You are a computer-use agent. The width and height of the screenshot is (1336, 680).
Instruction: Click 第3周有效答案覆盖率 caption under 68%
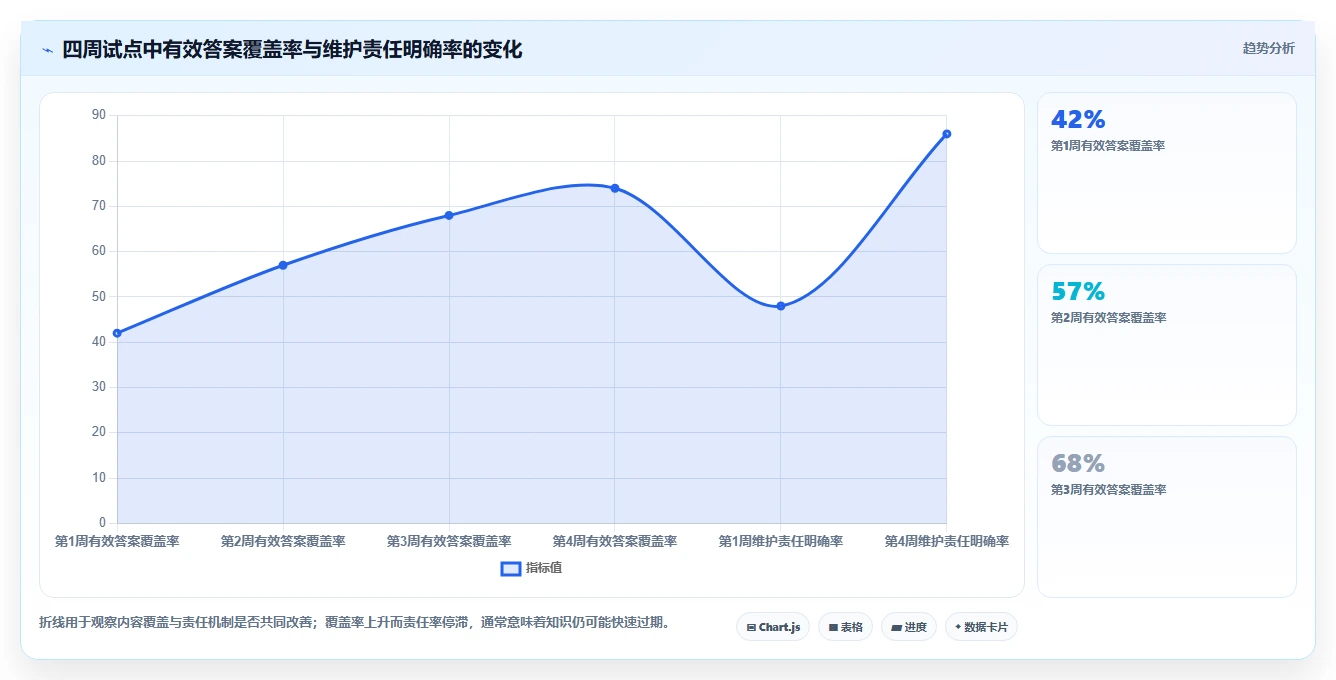pos(1108,490)
